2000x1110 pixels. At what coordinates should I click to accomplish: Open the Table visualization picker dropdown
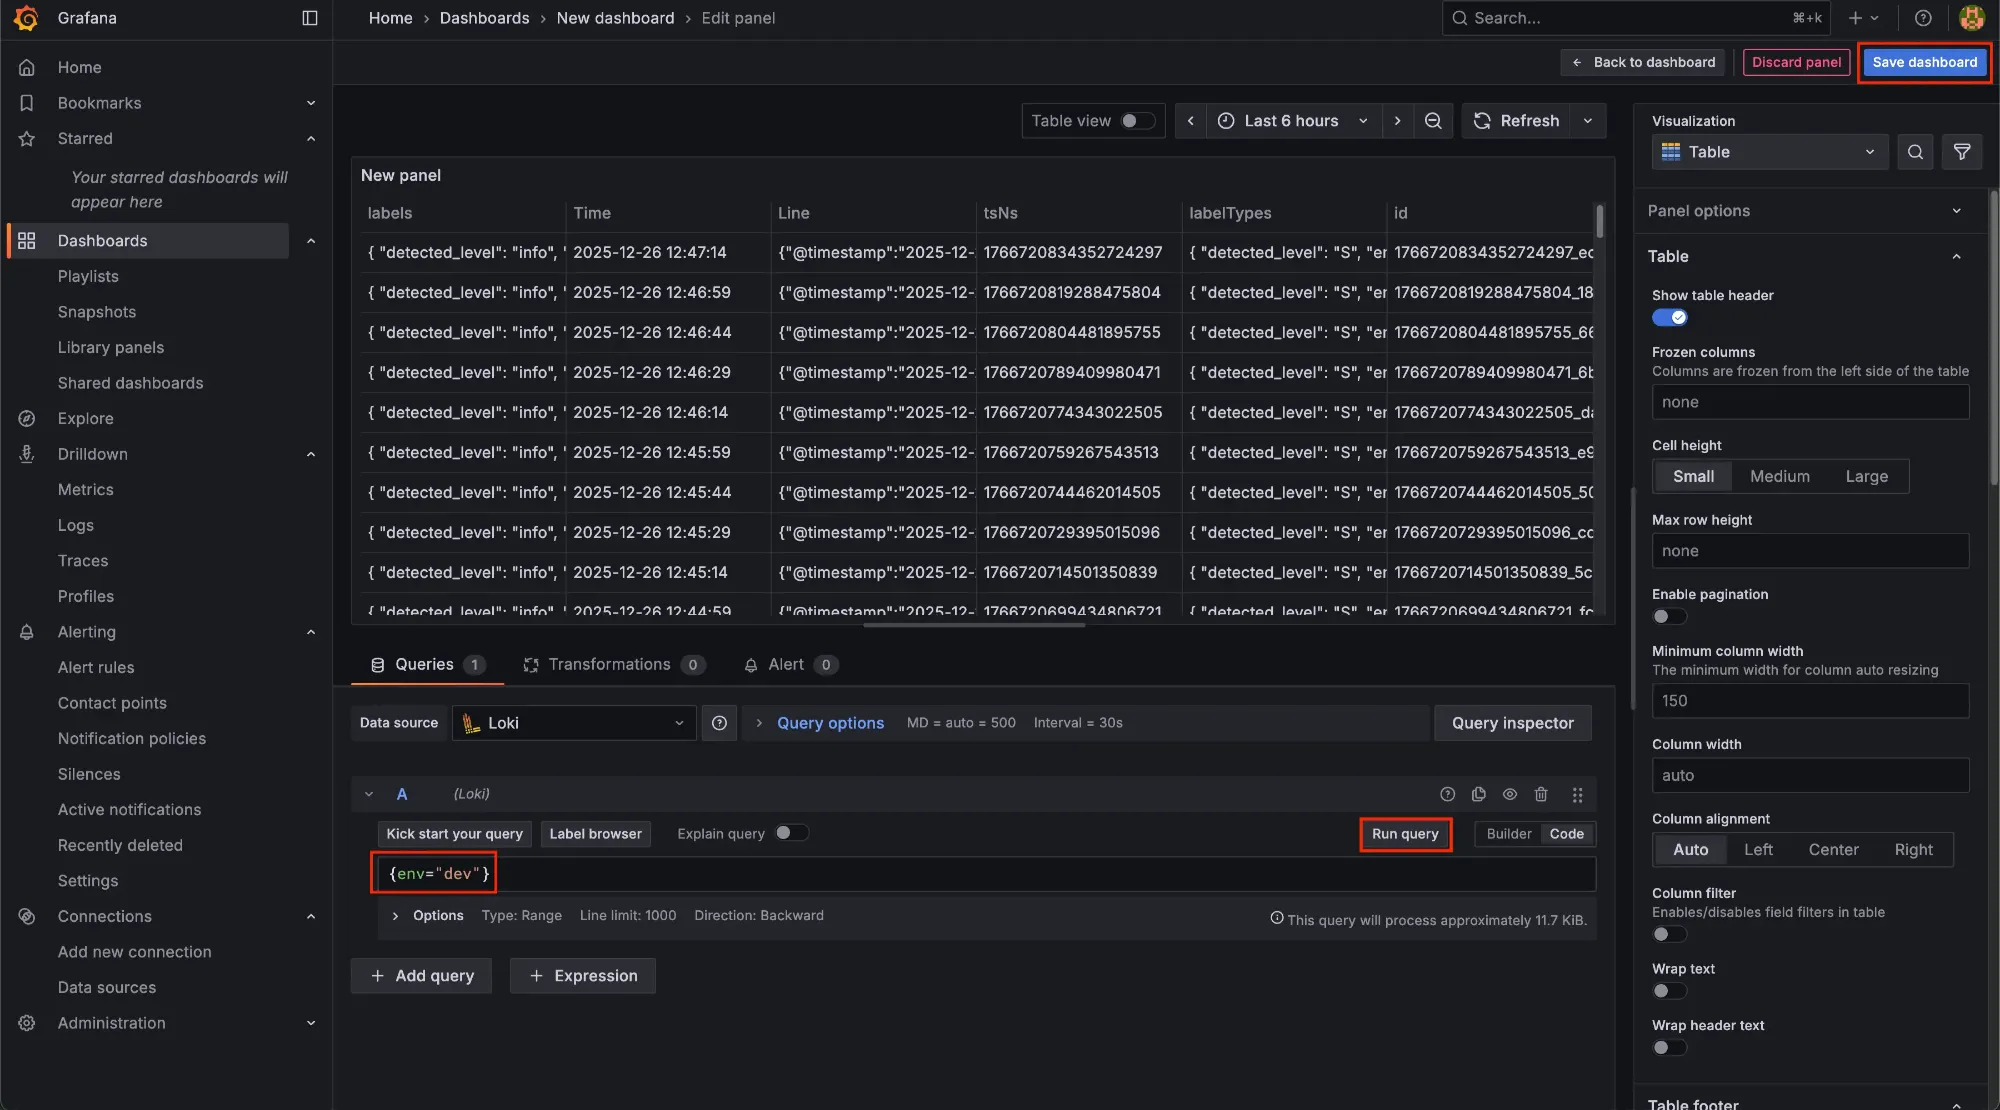(1768, 152)
